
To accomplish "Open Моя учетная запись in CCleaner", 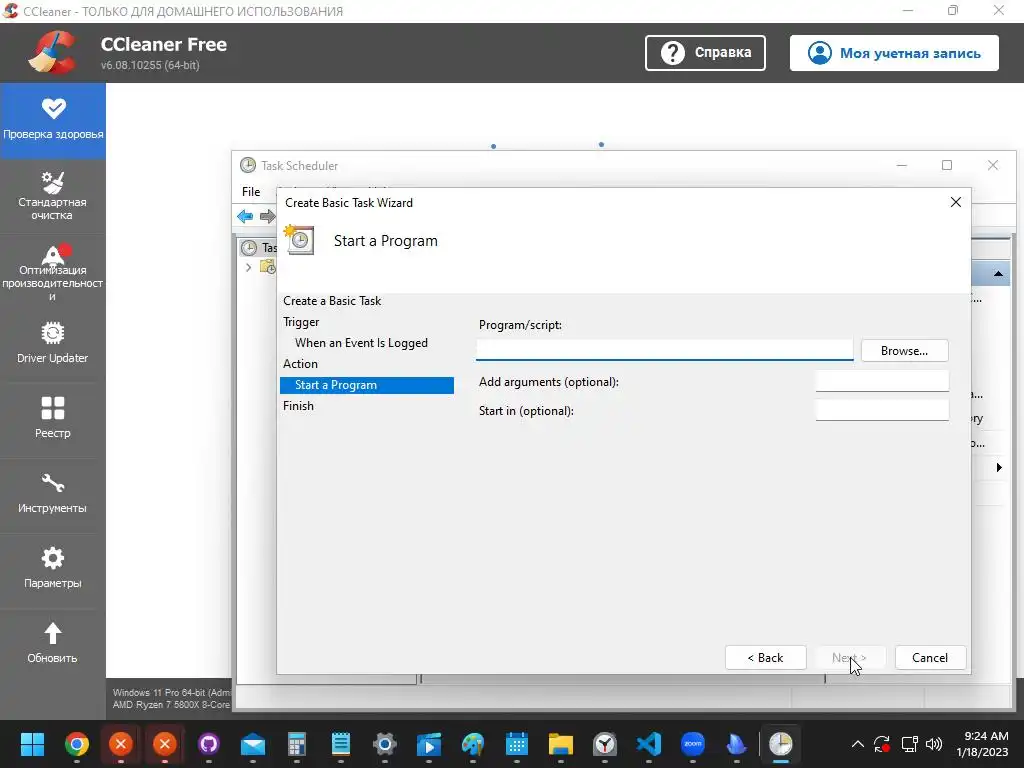I will 894,53.
